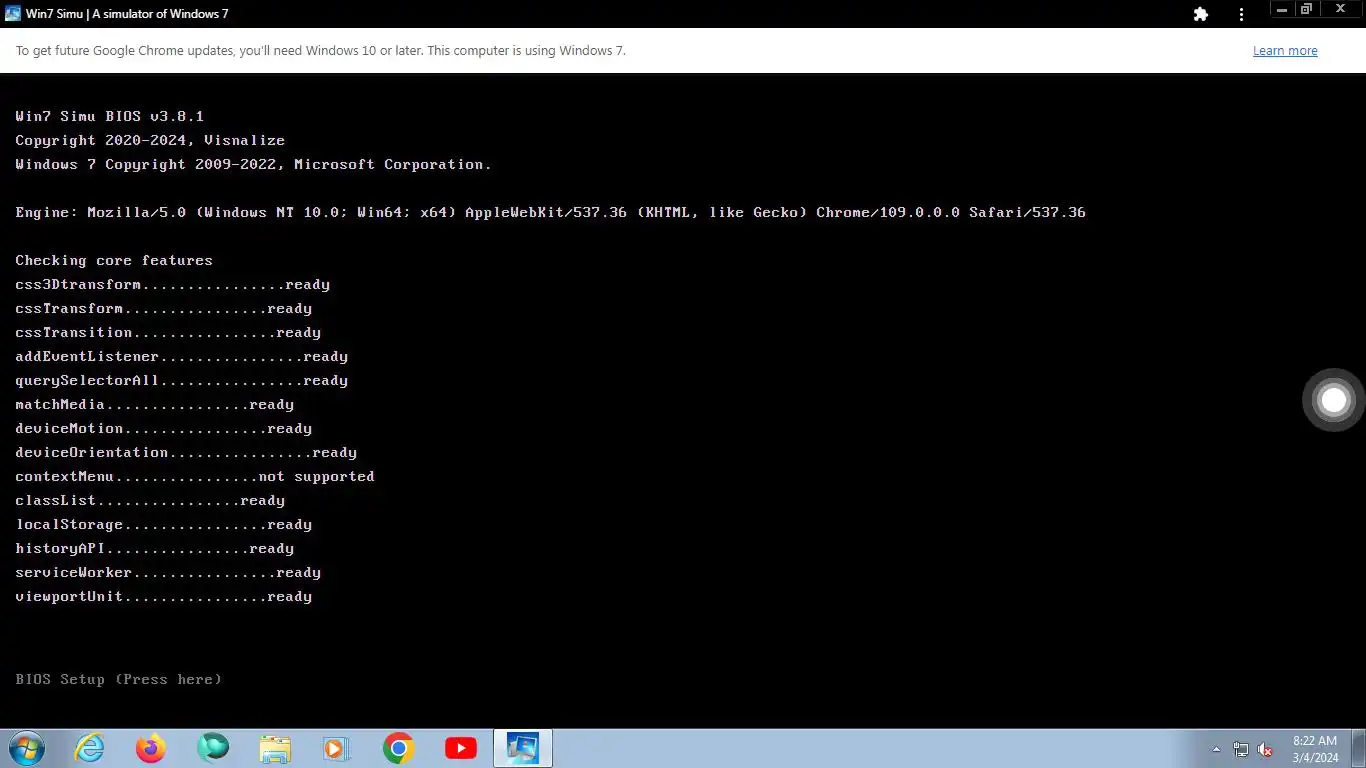Image resolution: width=1366 pixels, height=768 pixels.
Task: Launch Internet Explorer from the taskbar
Action: tap(89, 748)
